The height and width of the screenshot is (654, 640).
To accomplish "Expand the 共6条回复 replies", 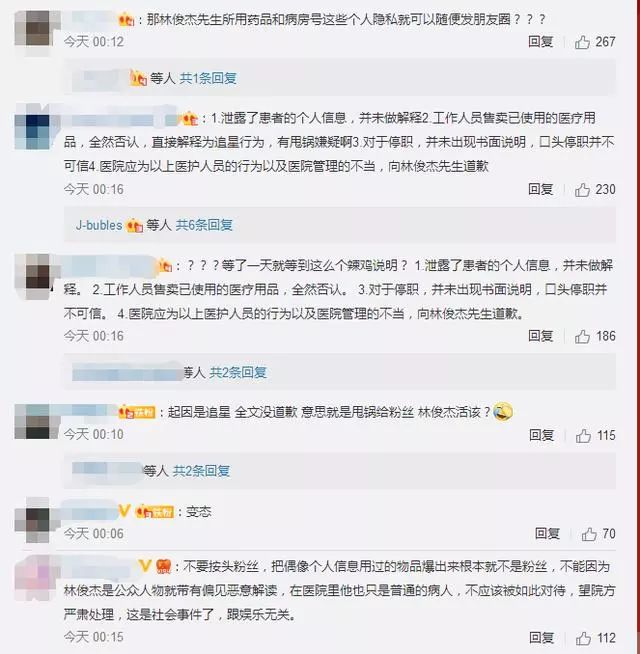I will tap(204, 225).
